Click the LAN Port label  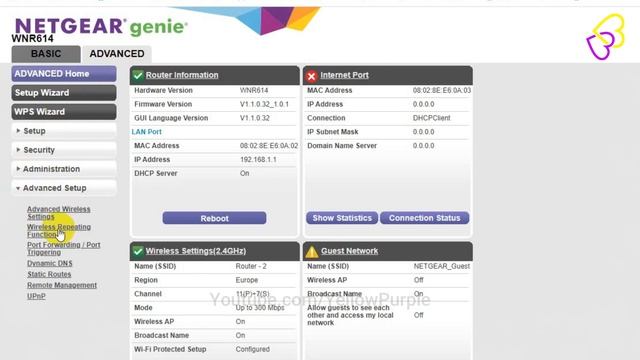147,132
